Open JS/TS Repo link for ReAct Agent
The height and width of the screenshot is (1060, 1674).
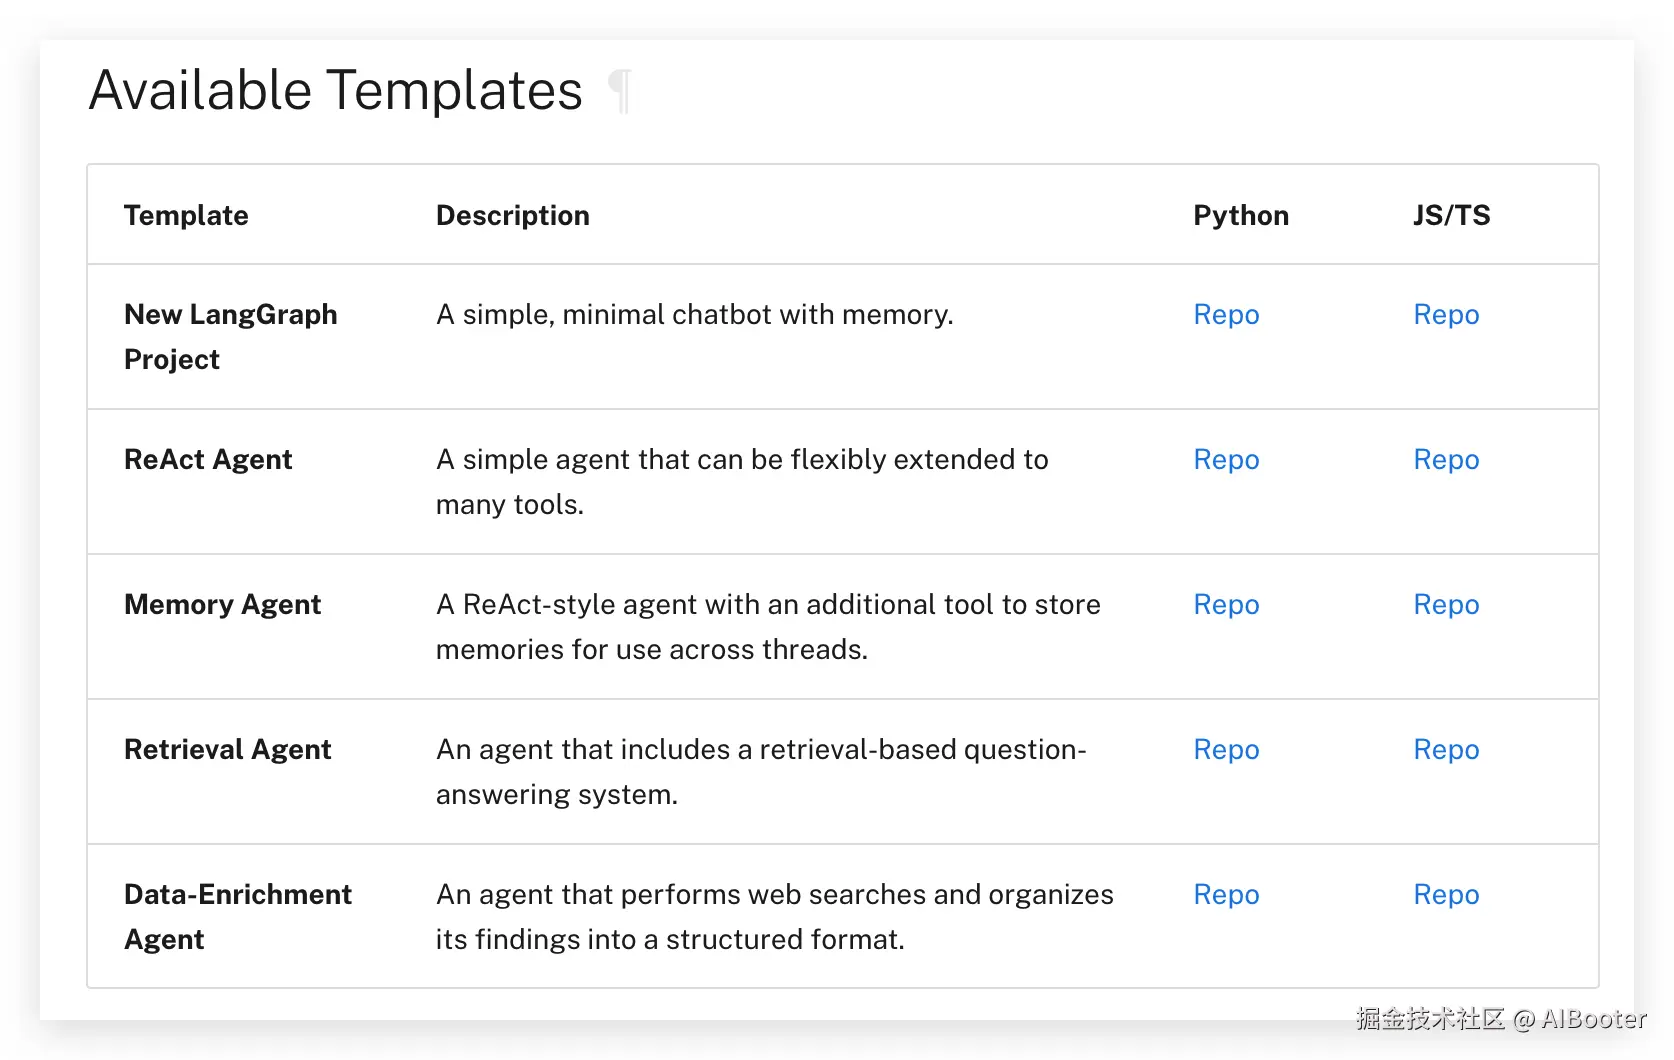pos(1446,460)
